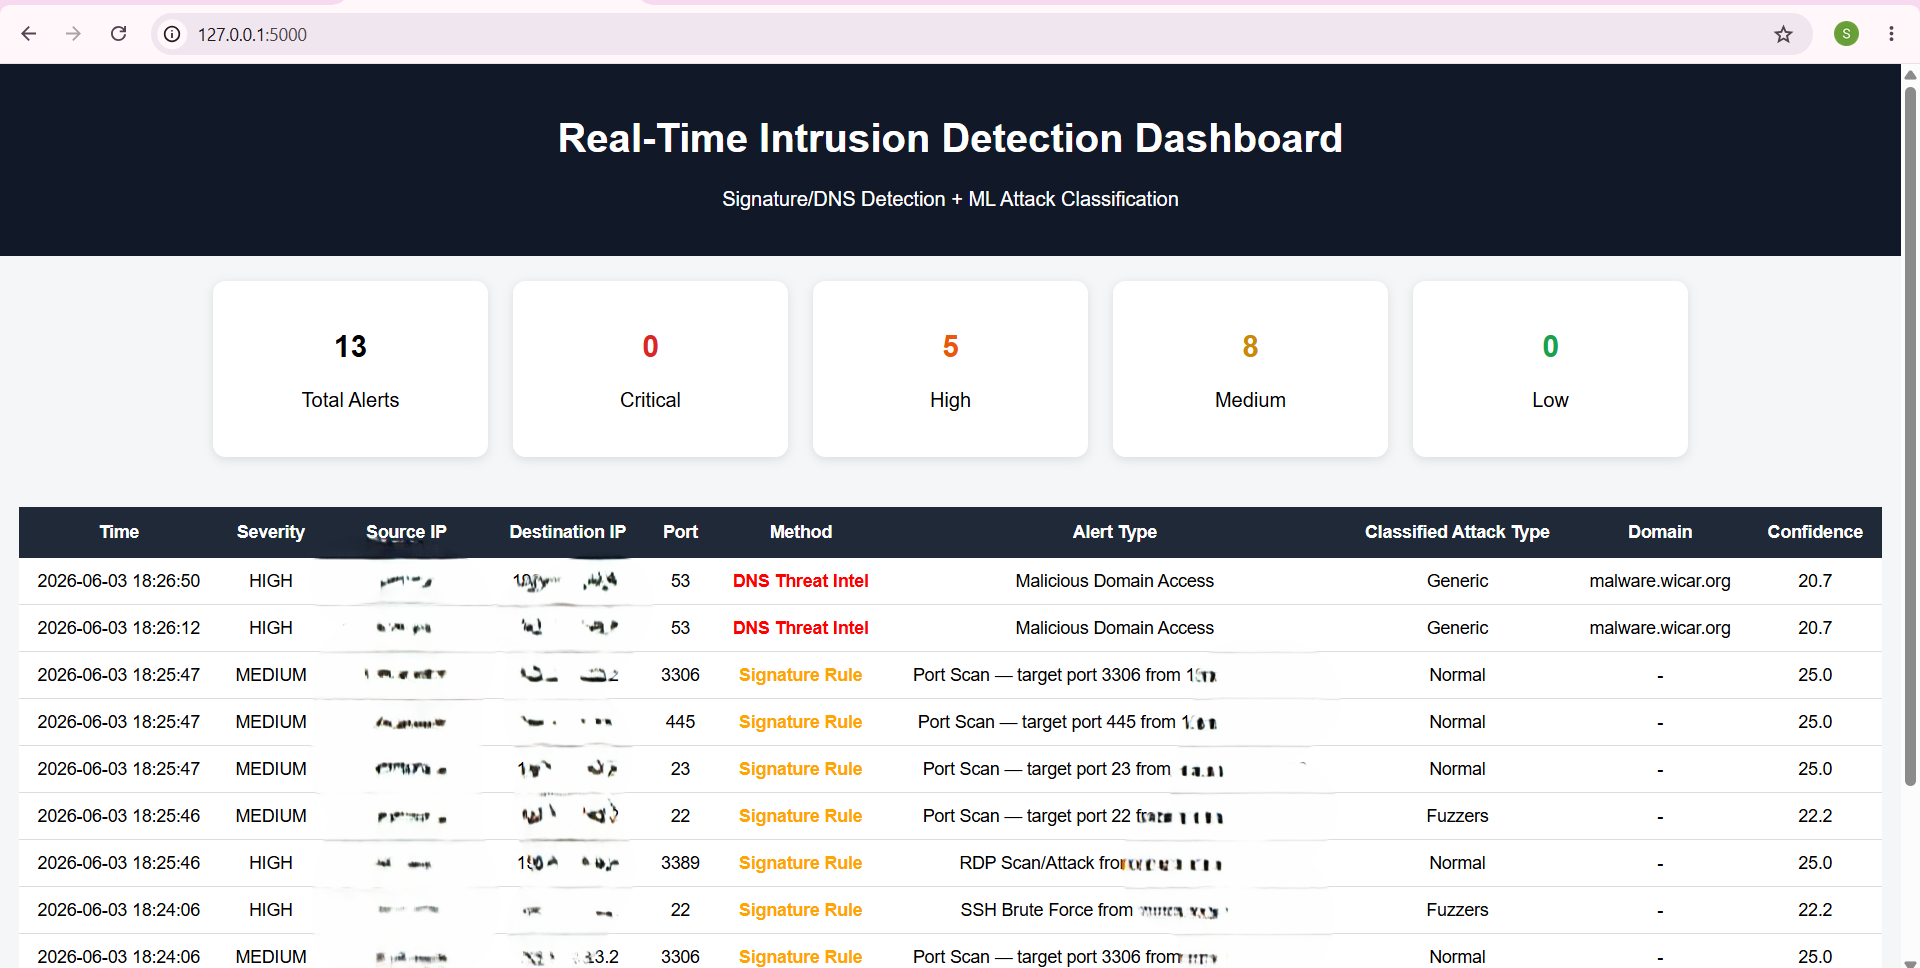Click the vertical page scrollbar thumb
Image resolution: width=1920 pixels, height=968 pixels.
(x=1910, y=436)
